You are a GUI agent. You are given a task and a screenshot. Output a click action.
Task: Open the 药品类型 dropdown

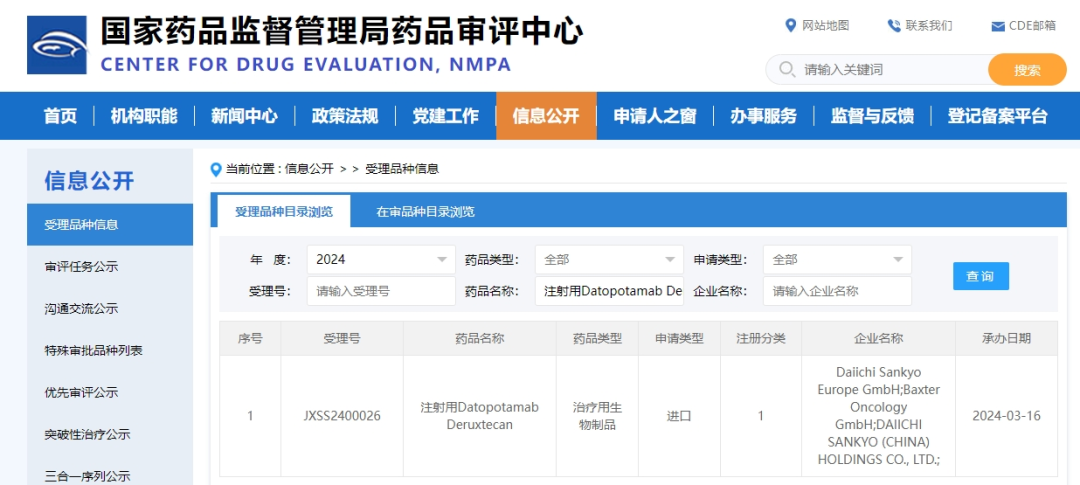pos(610,260)
